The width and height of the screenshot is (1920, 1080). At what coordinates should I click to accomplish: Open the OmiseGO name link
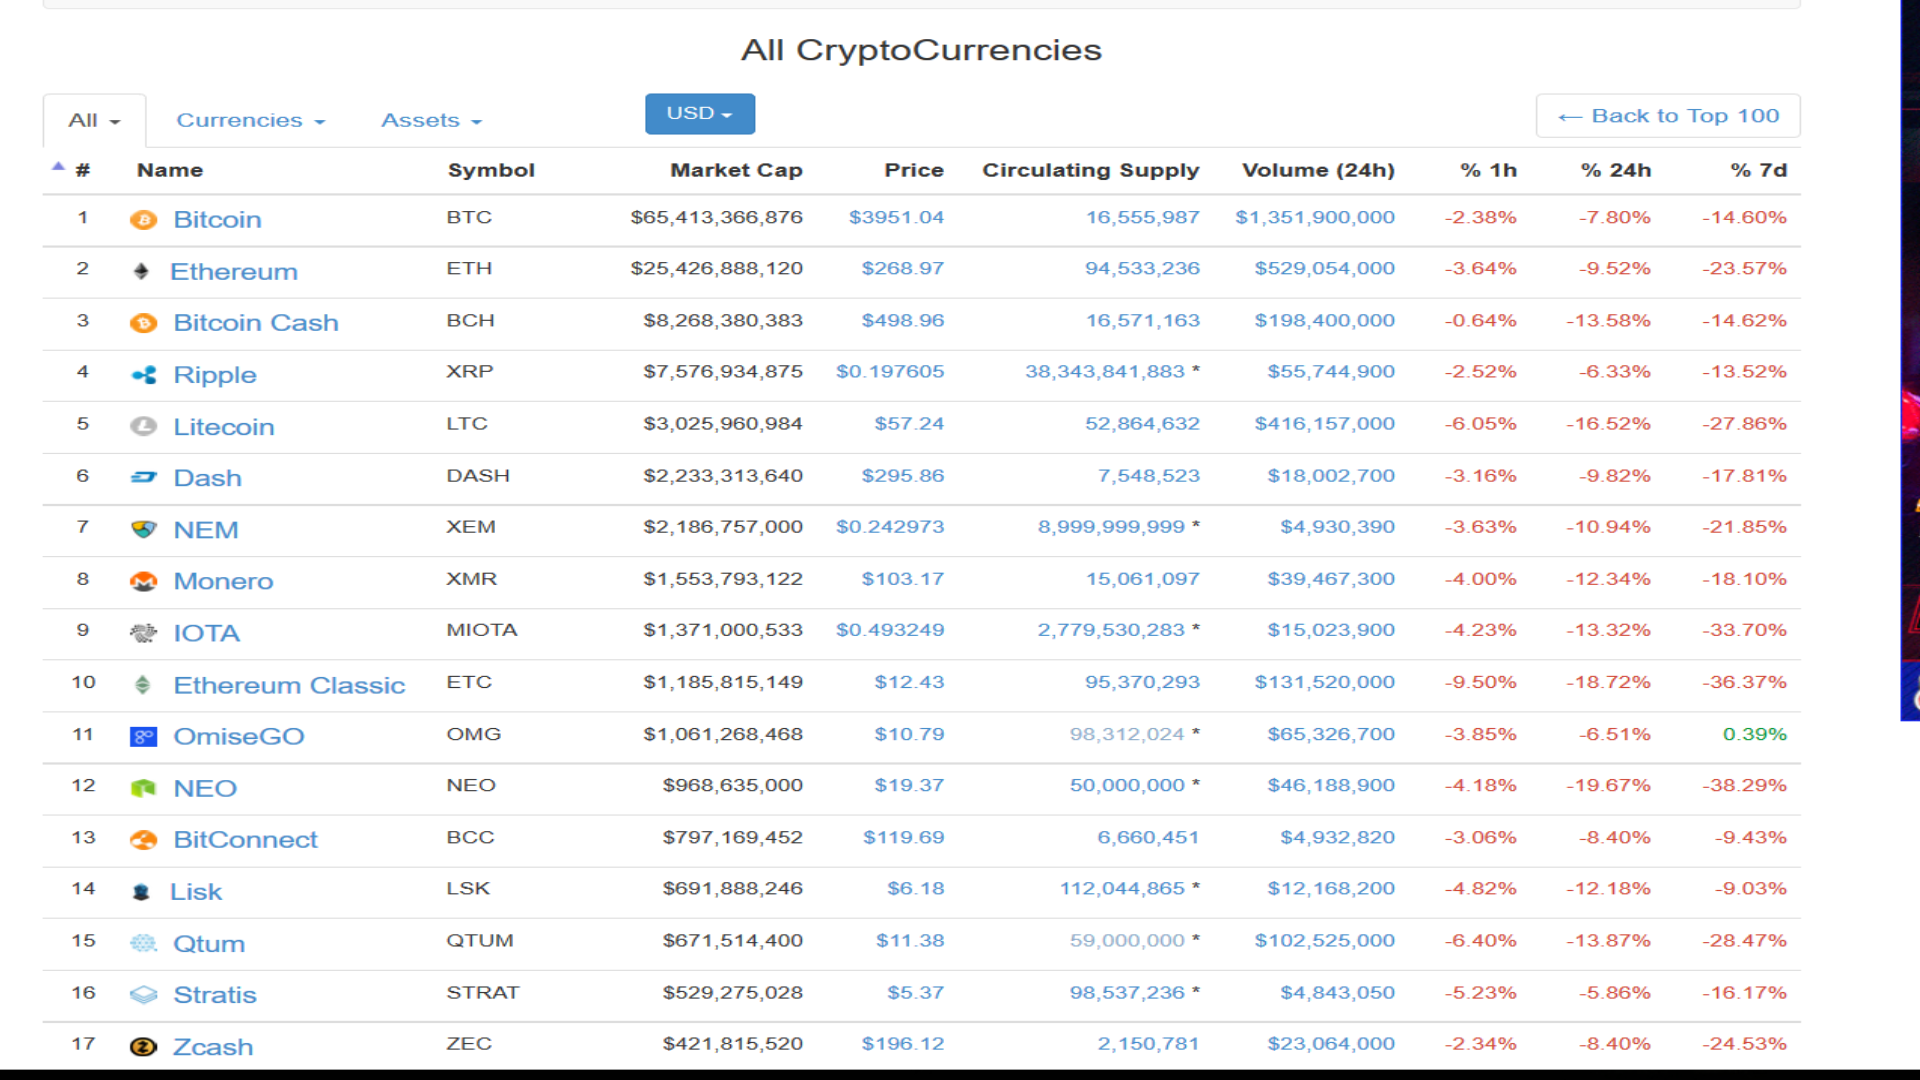pos(239,737)
